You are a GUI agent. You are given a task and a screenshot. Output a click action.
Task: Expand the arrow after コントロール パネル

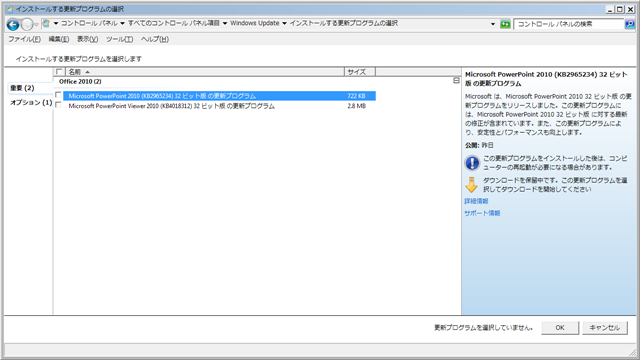click(x=122, y=24)
